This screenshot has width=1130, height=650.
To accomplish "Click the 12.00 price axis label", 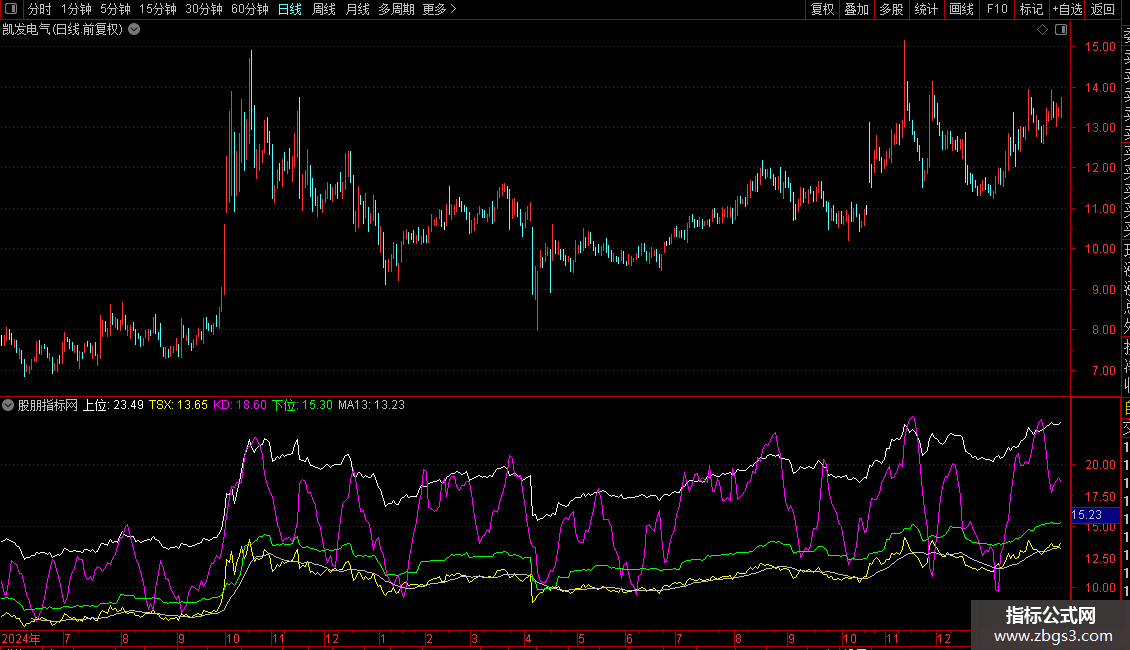I will [1100, 168].
